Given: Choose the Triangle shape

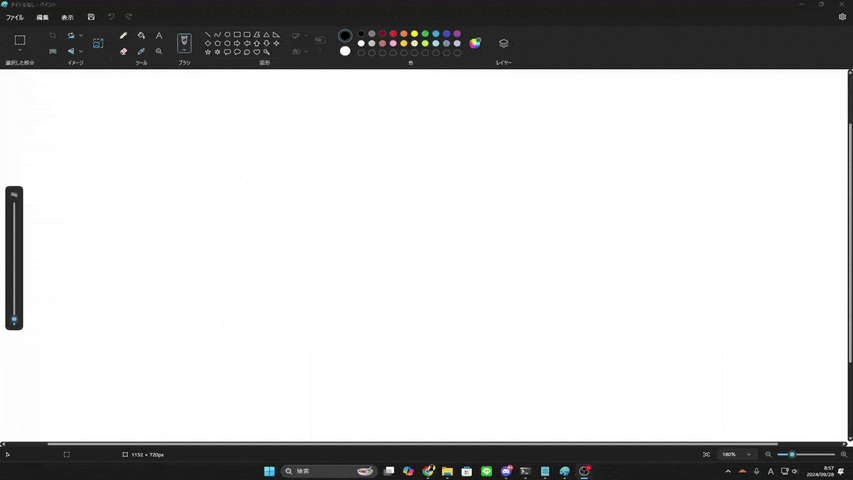Looking at the screenshot, I should [x=267, y=34].
